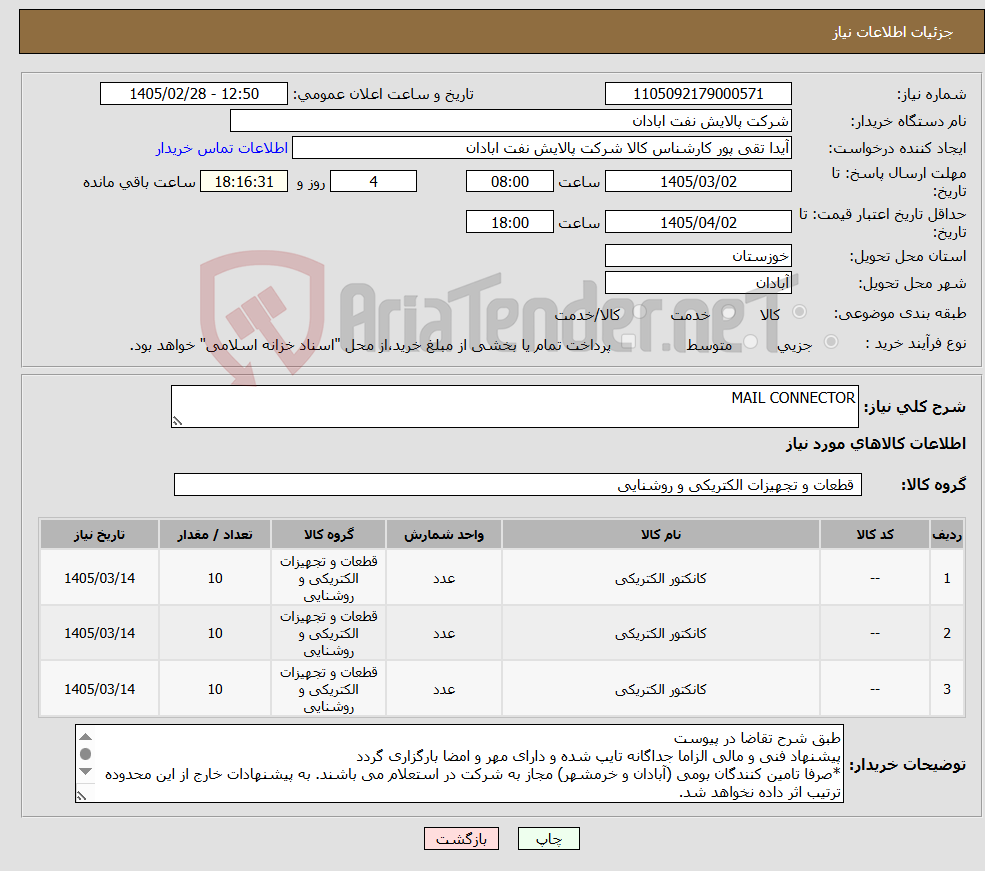This screenshot has width=985, height=871.
Task: Select the جزیی purchase type radio
Action: click(831, 342)
